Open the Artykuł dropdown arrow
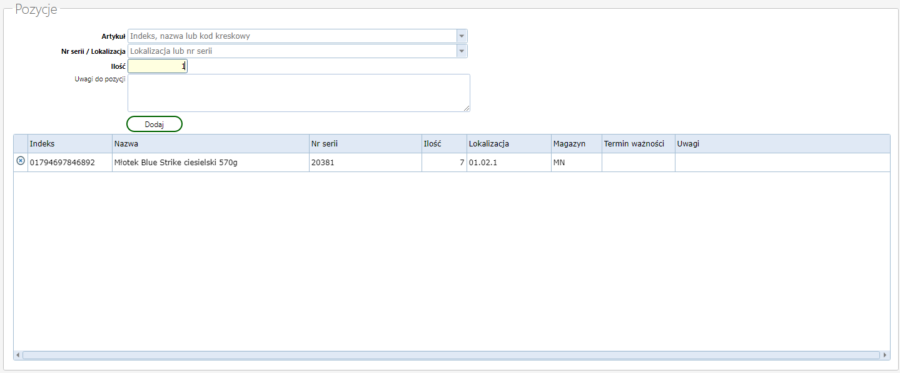Screen dimensions: 900x373 (x=461, y=36)
